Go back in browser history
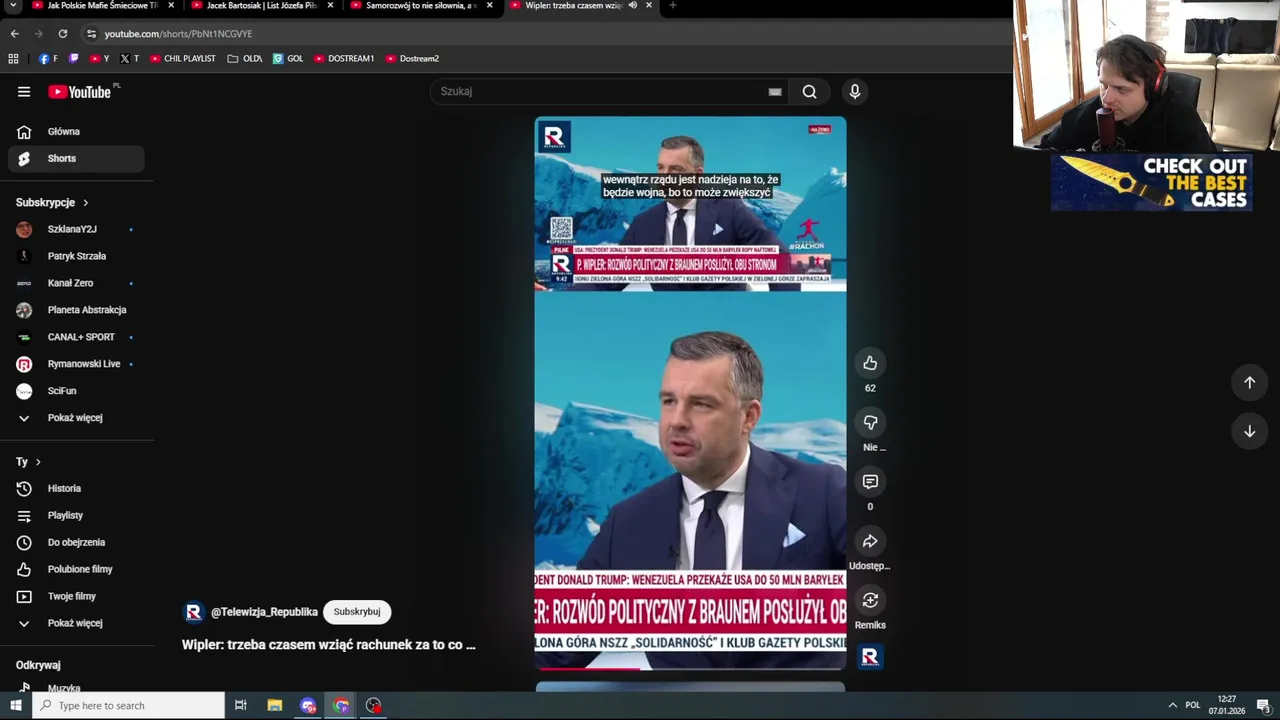Screen dimensions: 1280x720 point(14,33)
